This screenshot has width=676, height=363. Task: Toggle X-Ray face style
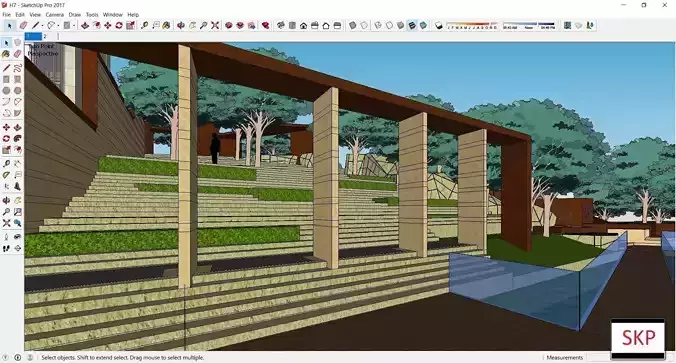click(353, 25)
